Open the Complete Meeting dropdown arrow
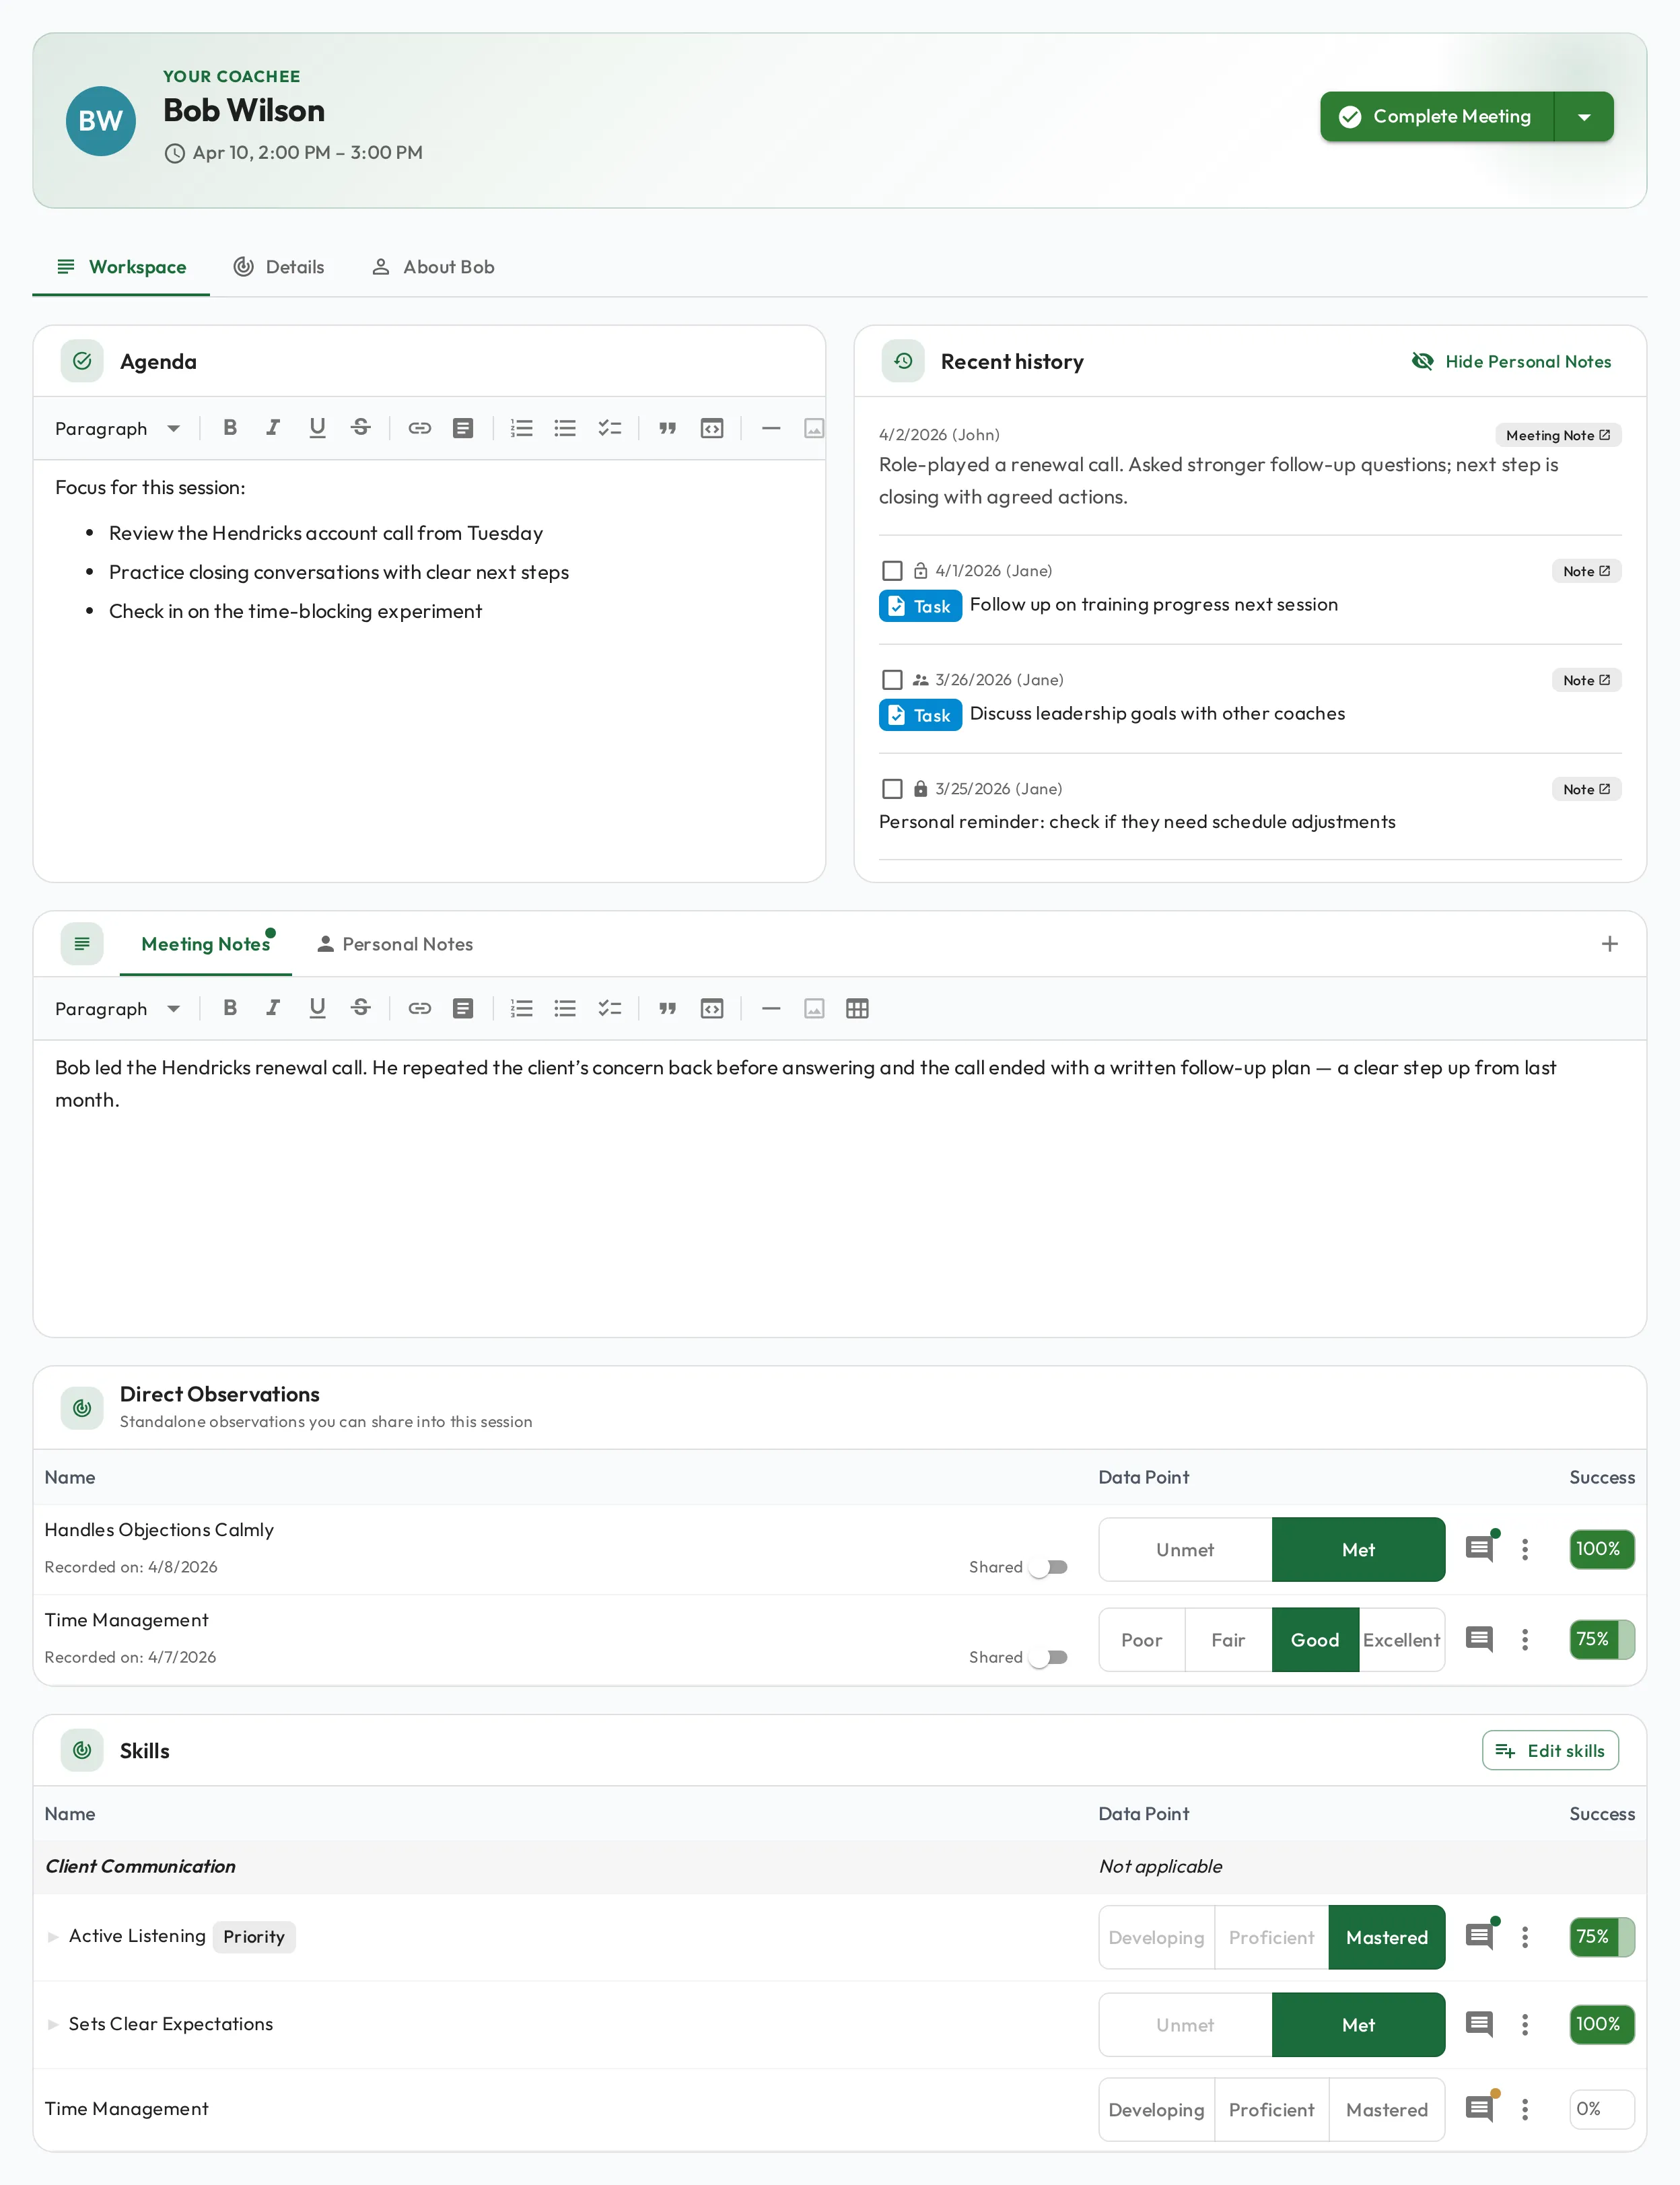Image resolution: width=1680 pixels, height=2185 pixels. 1584,117
